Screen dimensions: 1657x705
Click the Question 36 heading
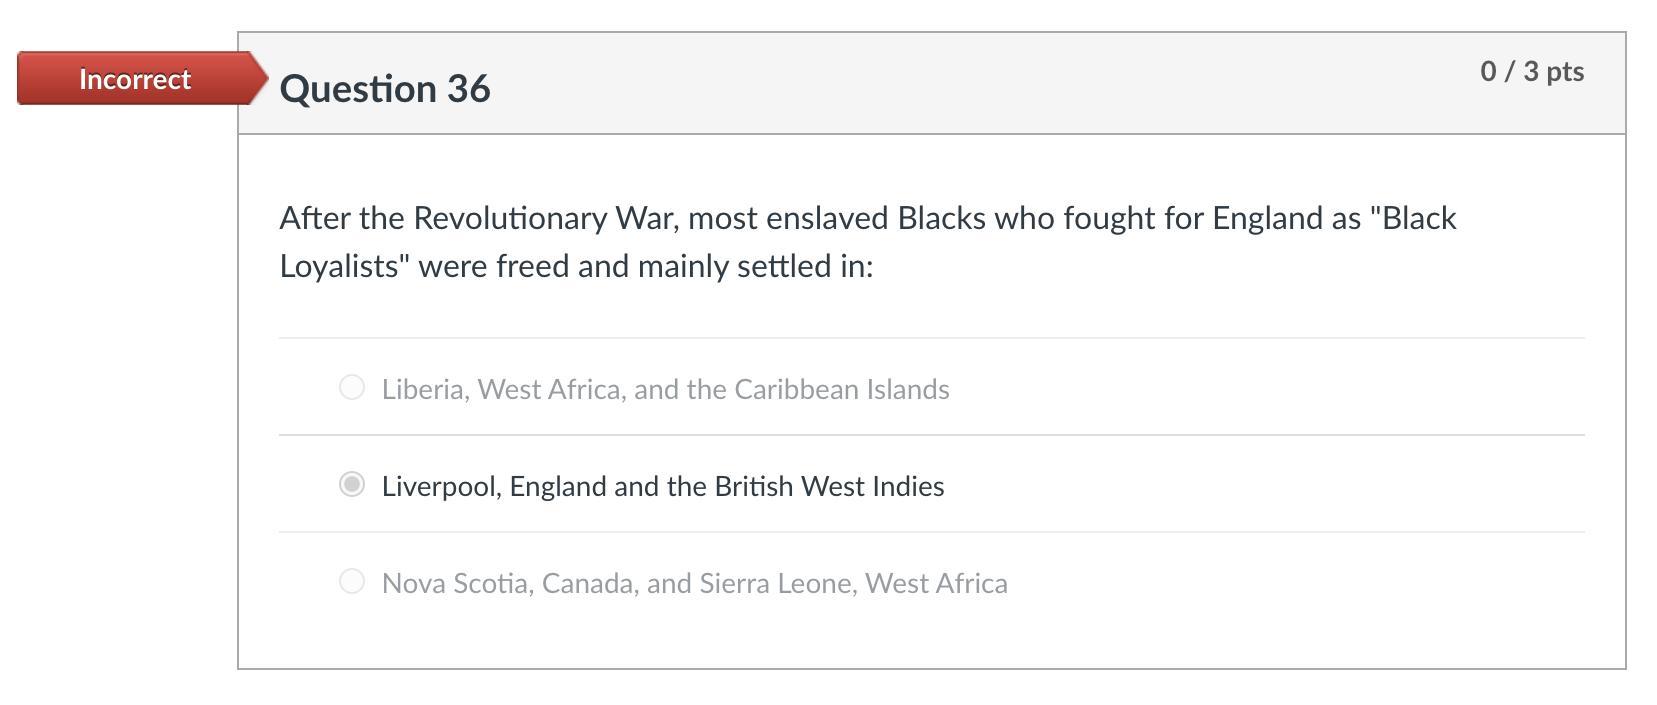click(385, 89)
